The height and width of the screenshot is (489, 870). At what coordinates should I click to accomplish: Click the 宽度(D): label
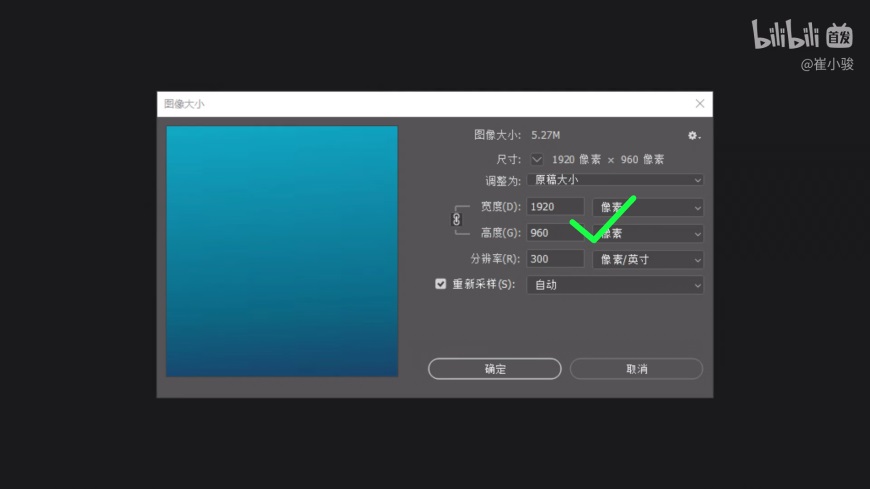point(500,207)
